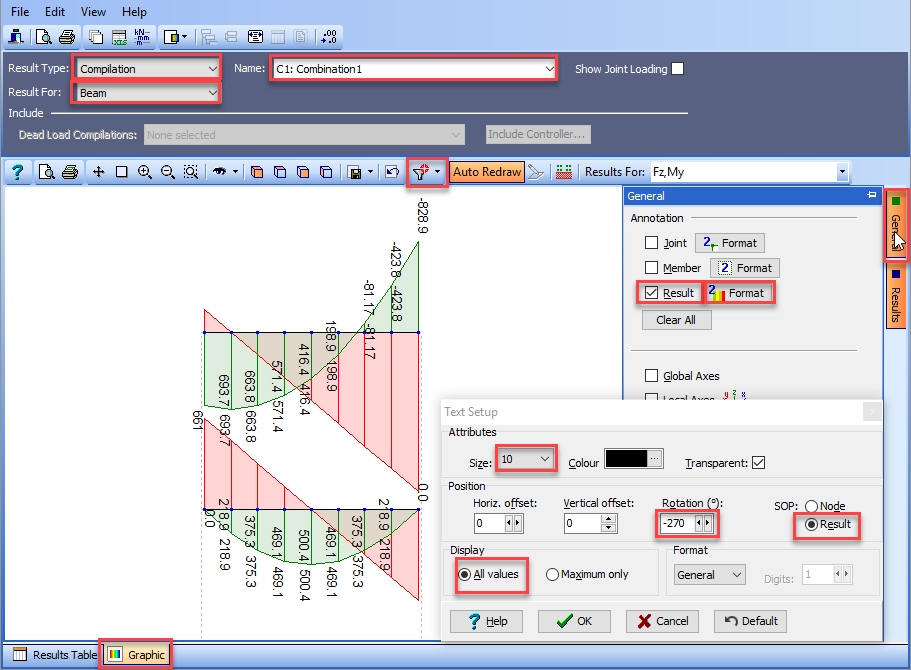Open the Format General dropdown
911x670 pixels.
tap(710, 575)
